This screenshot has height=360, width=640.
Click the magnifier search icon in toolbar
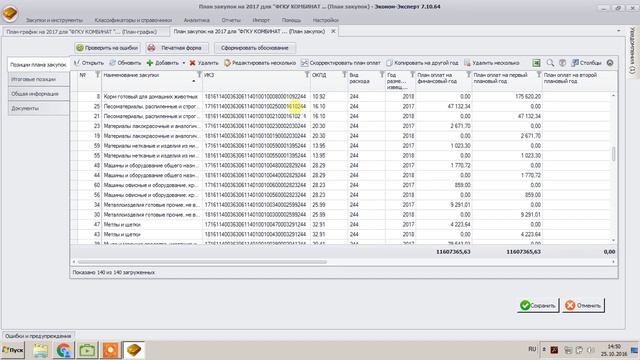[x=550, y=63]
